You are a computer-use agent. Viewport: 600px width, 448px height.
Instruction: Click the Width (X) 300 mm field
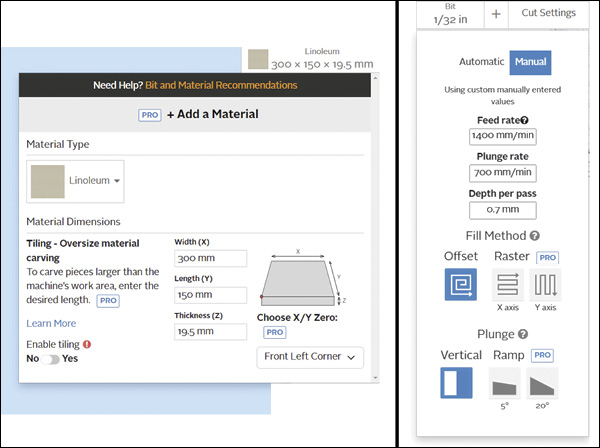click(x=210, y=259)
